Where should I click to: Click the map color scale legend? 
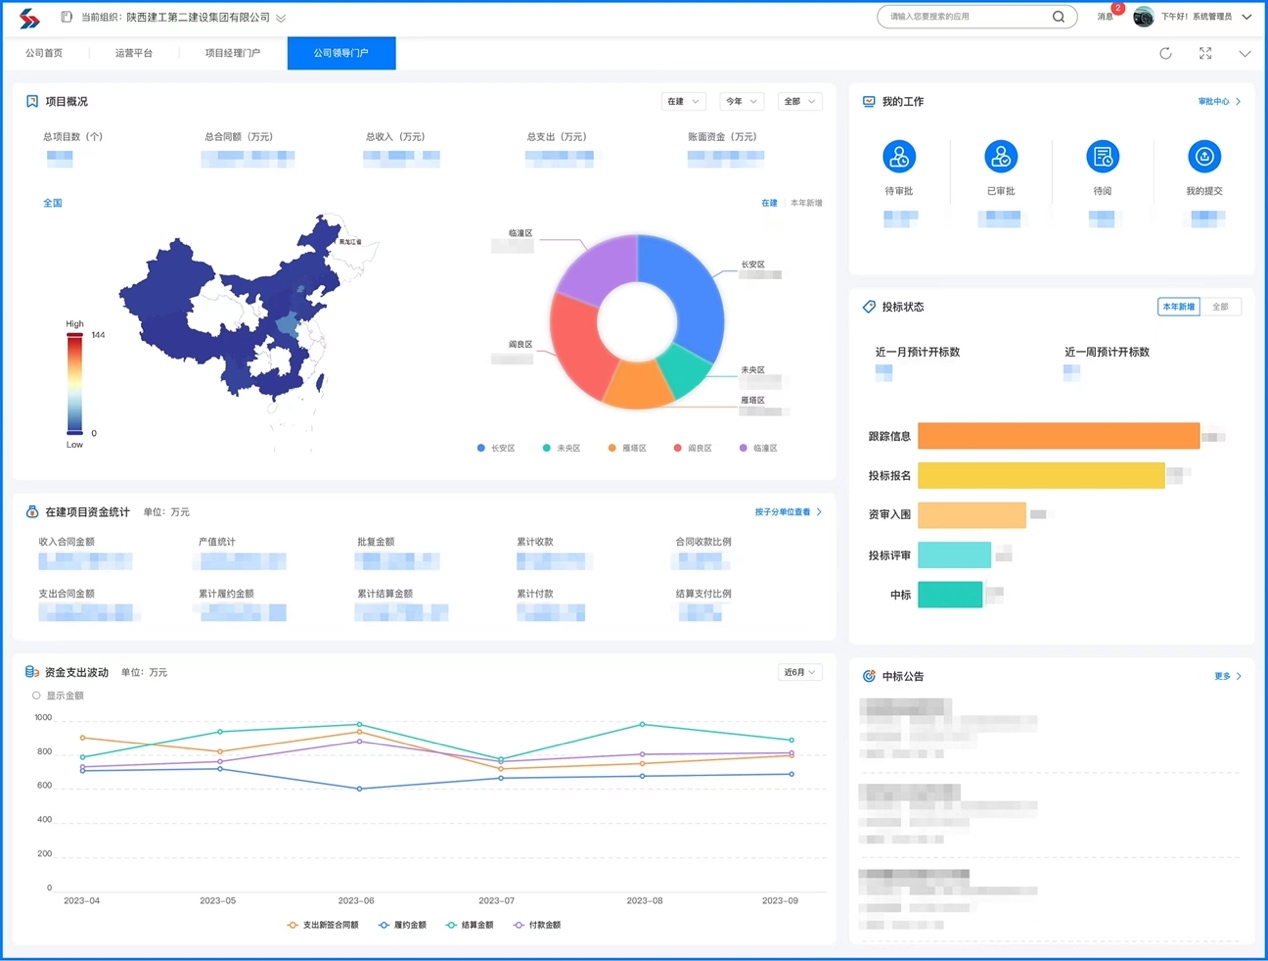click(x=75, y=385)
